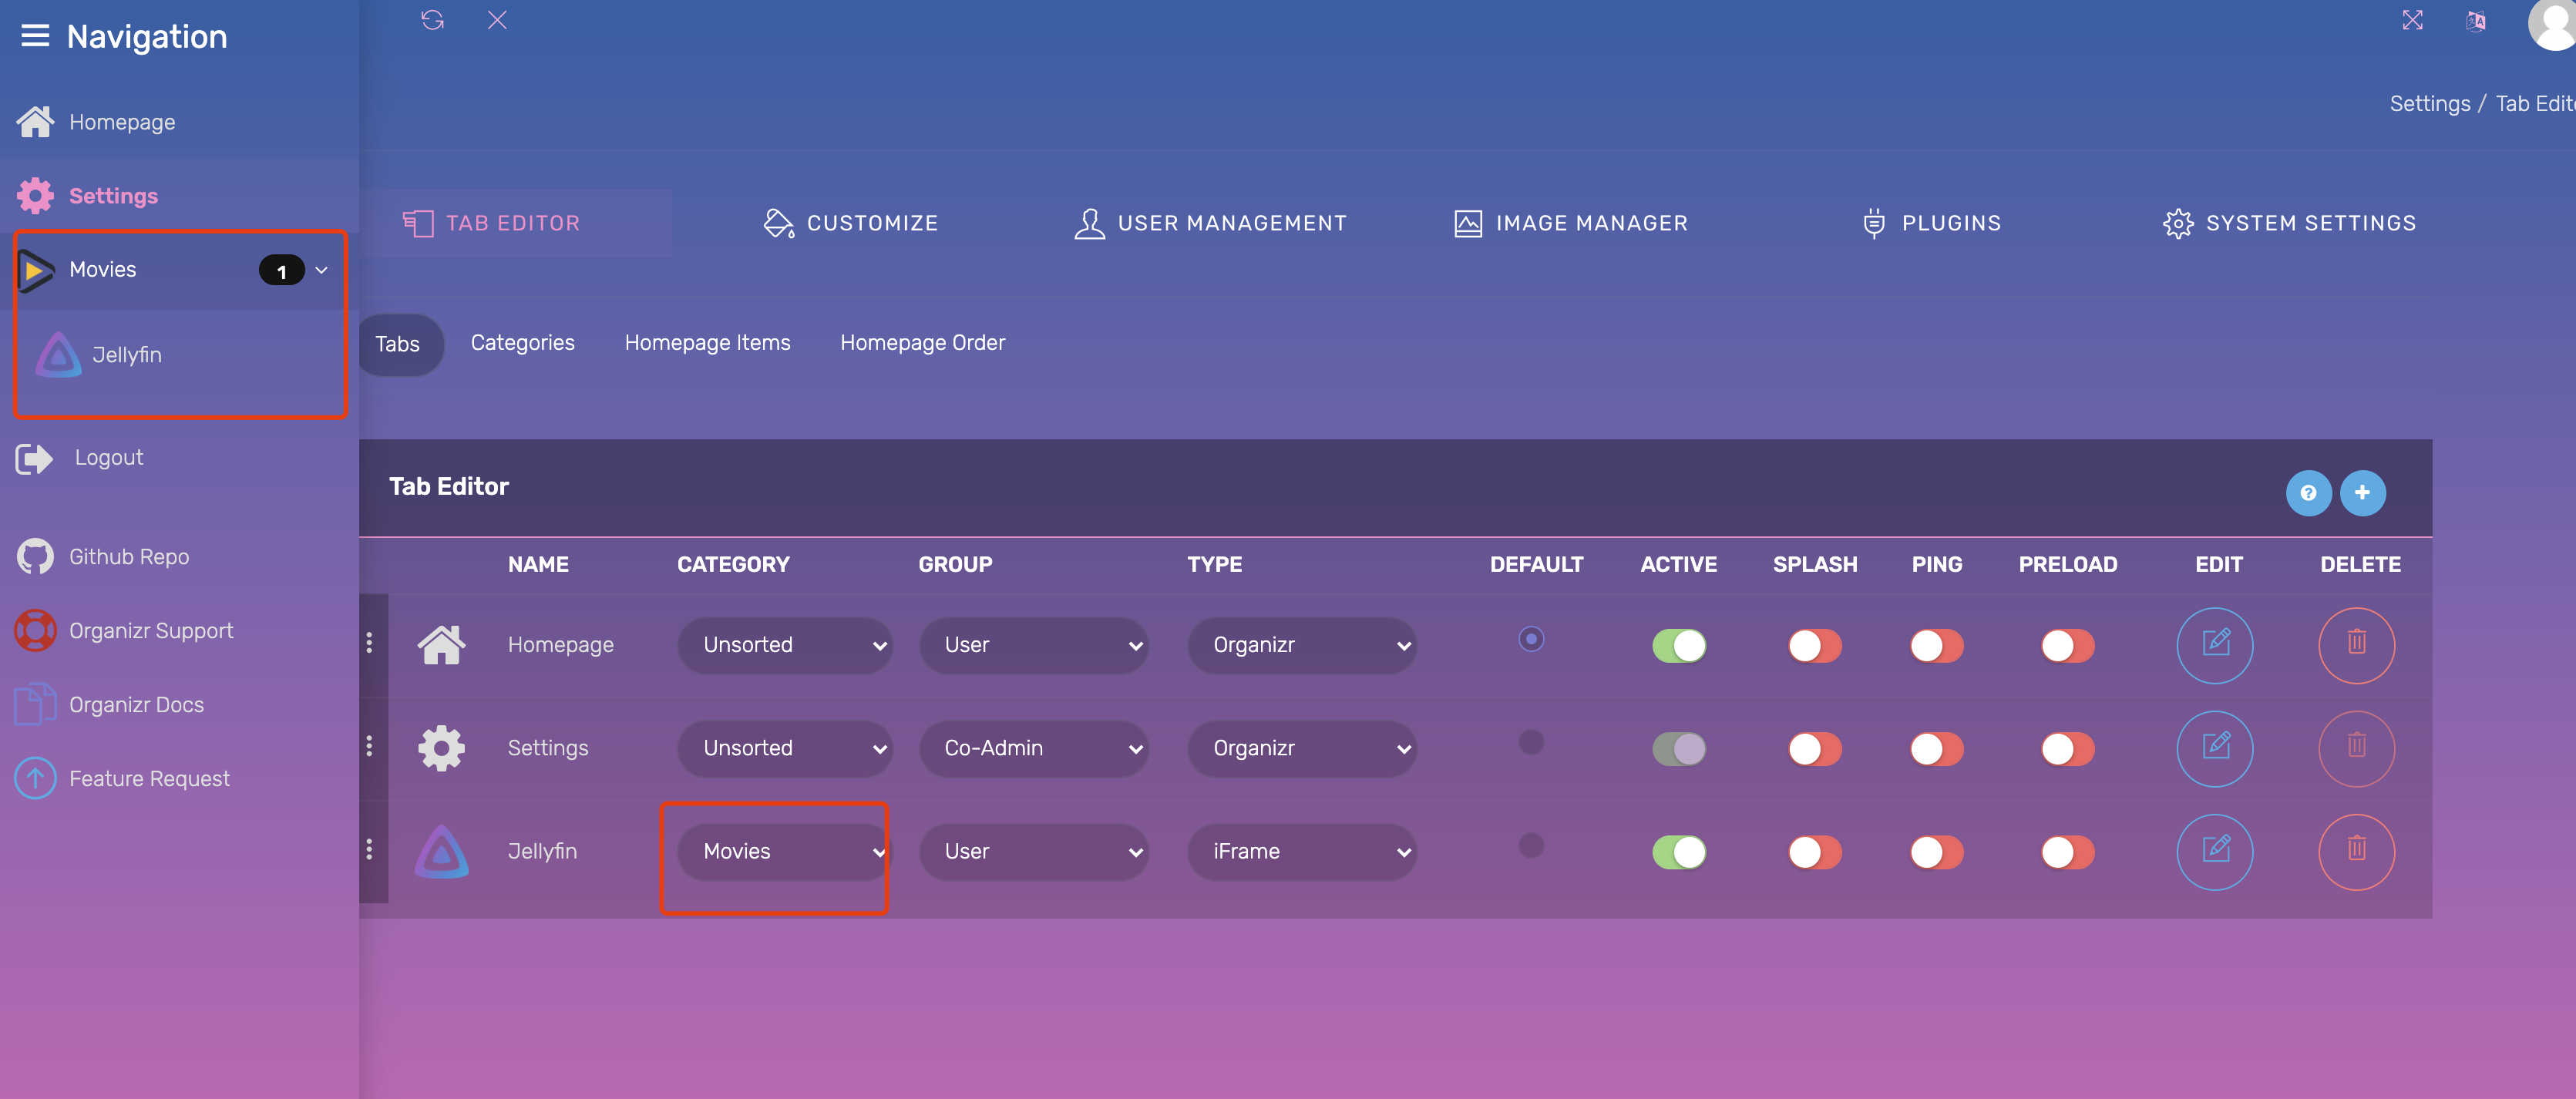Click the hamburger menu icon beside Navigation
2576x1099 pixels.
pyautogui.click(x=35, y=37)
